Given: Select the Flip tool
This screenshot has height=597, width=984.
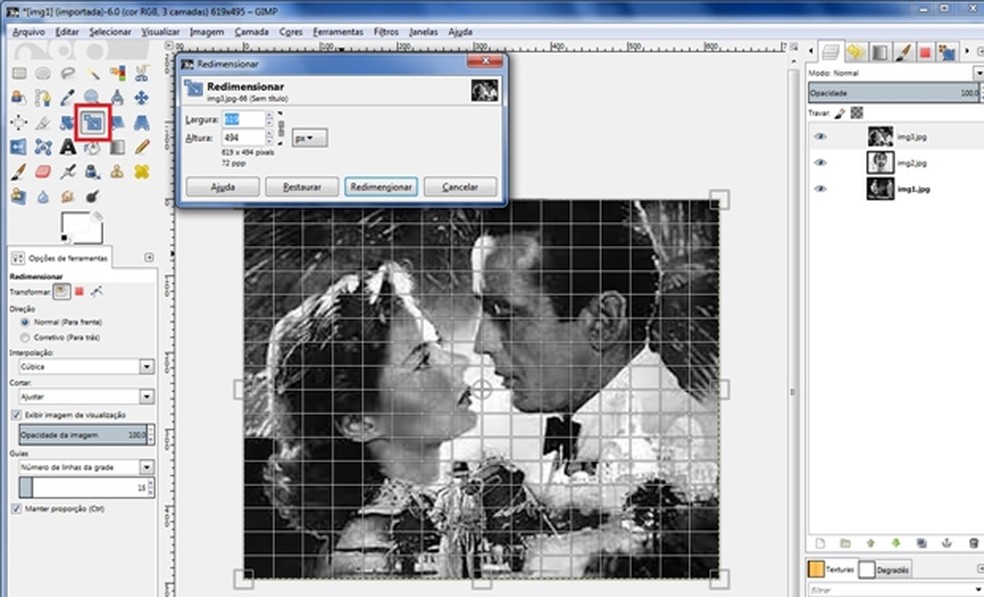Looking at the screenshot, I should coord(19,147).
